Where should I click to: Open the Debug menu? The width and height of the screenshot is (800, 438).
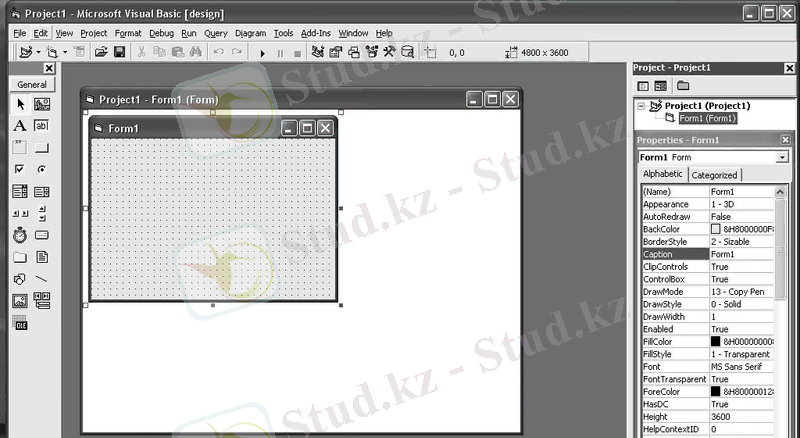click(x=161, y=33)
